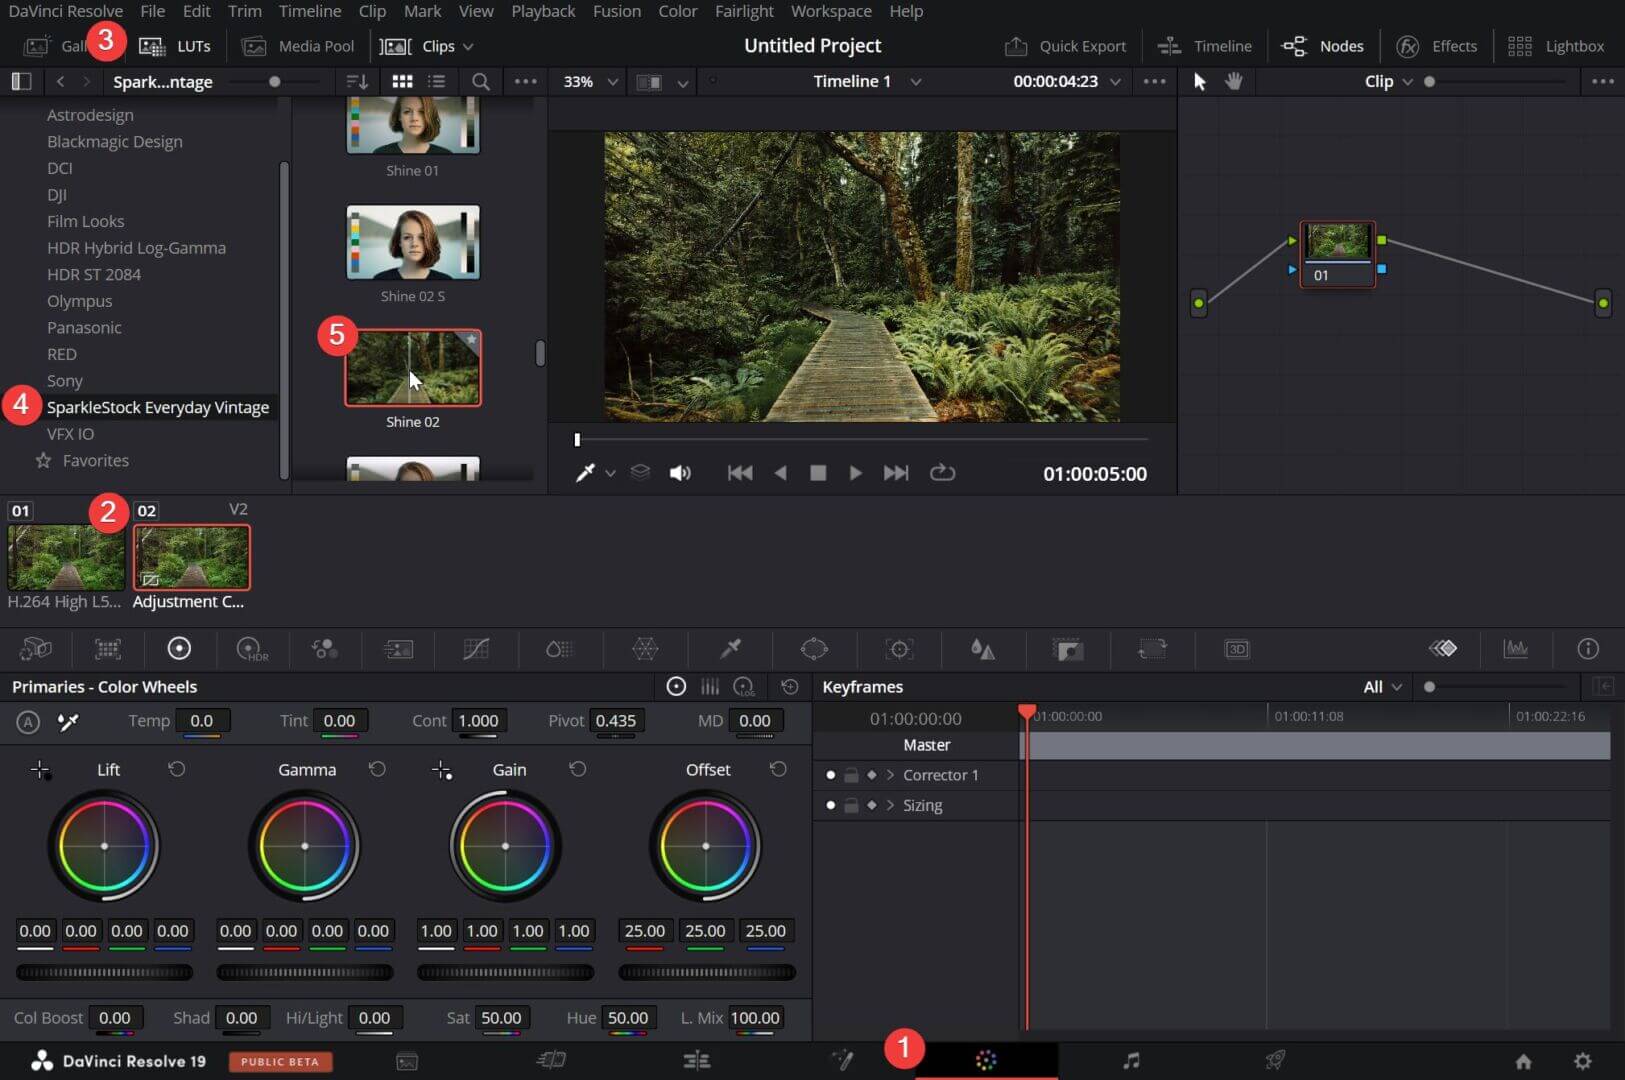Open the Camera Raw palette
This screenshot has height=1080, width=1625.
[37, 649]
